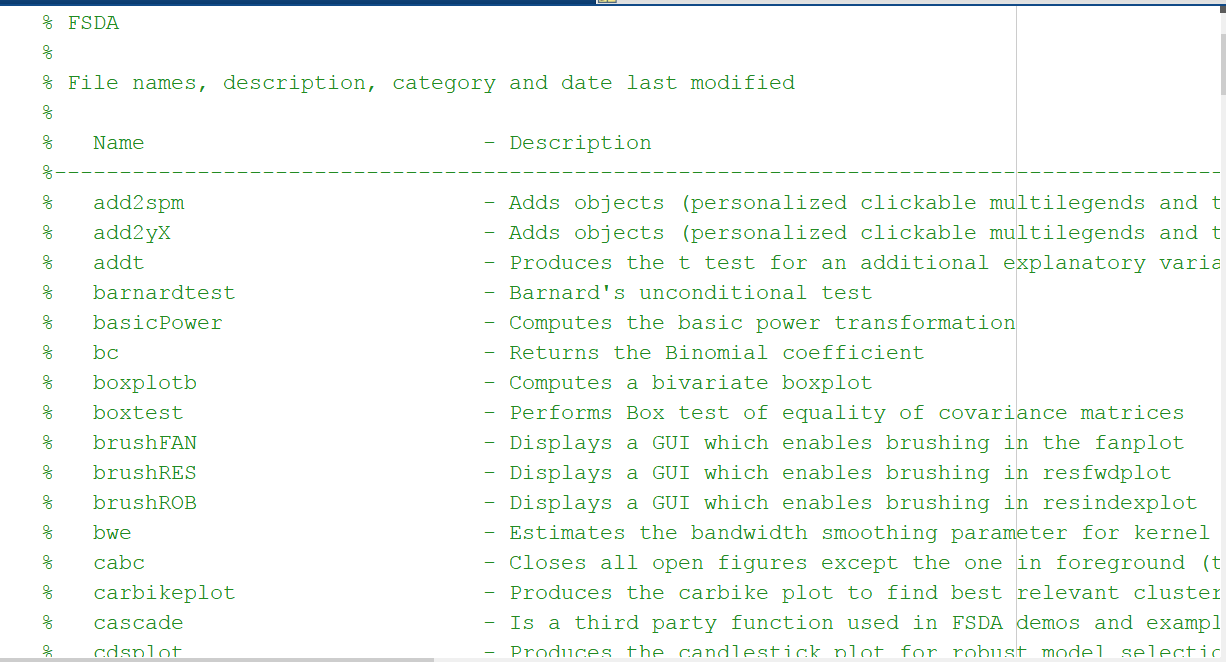
Task: Click function name 'addt'
Action: [x=119, y=263]
